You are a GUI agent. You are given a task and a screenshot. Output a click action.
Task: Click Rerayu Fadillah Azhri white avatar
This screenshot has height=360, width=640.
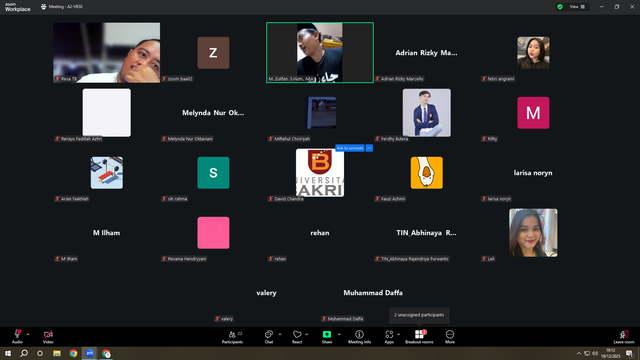107,113
